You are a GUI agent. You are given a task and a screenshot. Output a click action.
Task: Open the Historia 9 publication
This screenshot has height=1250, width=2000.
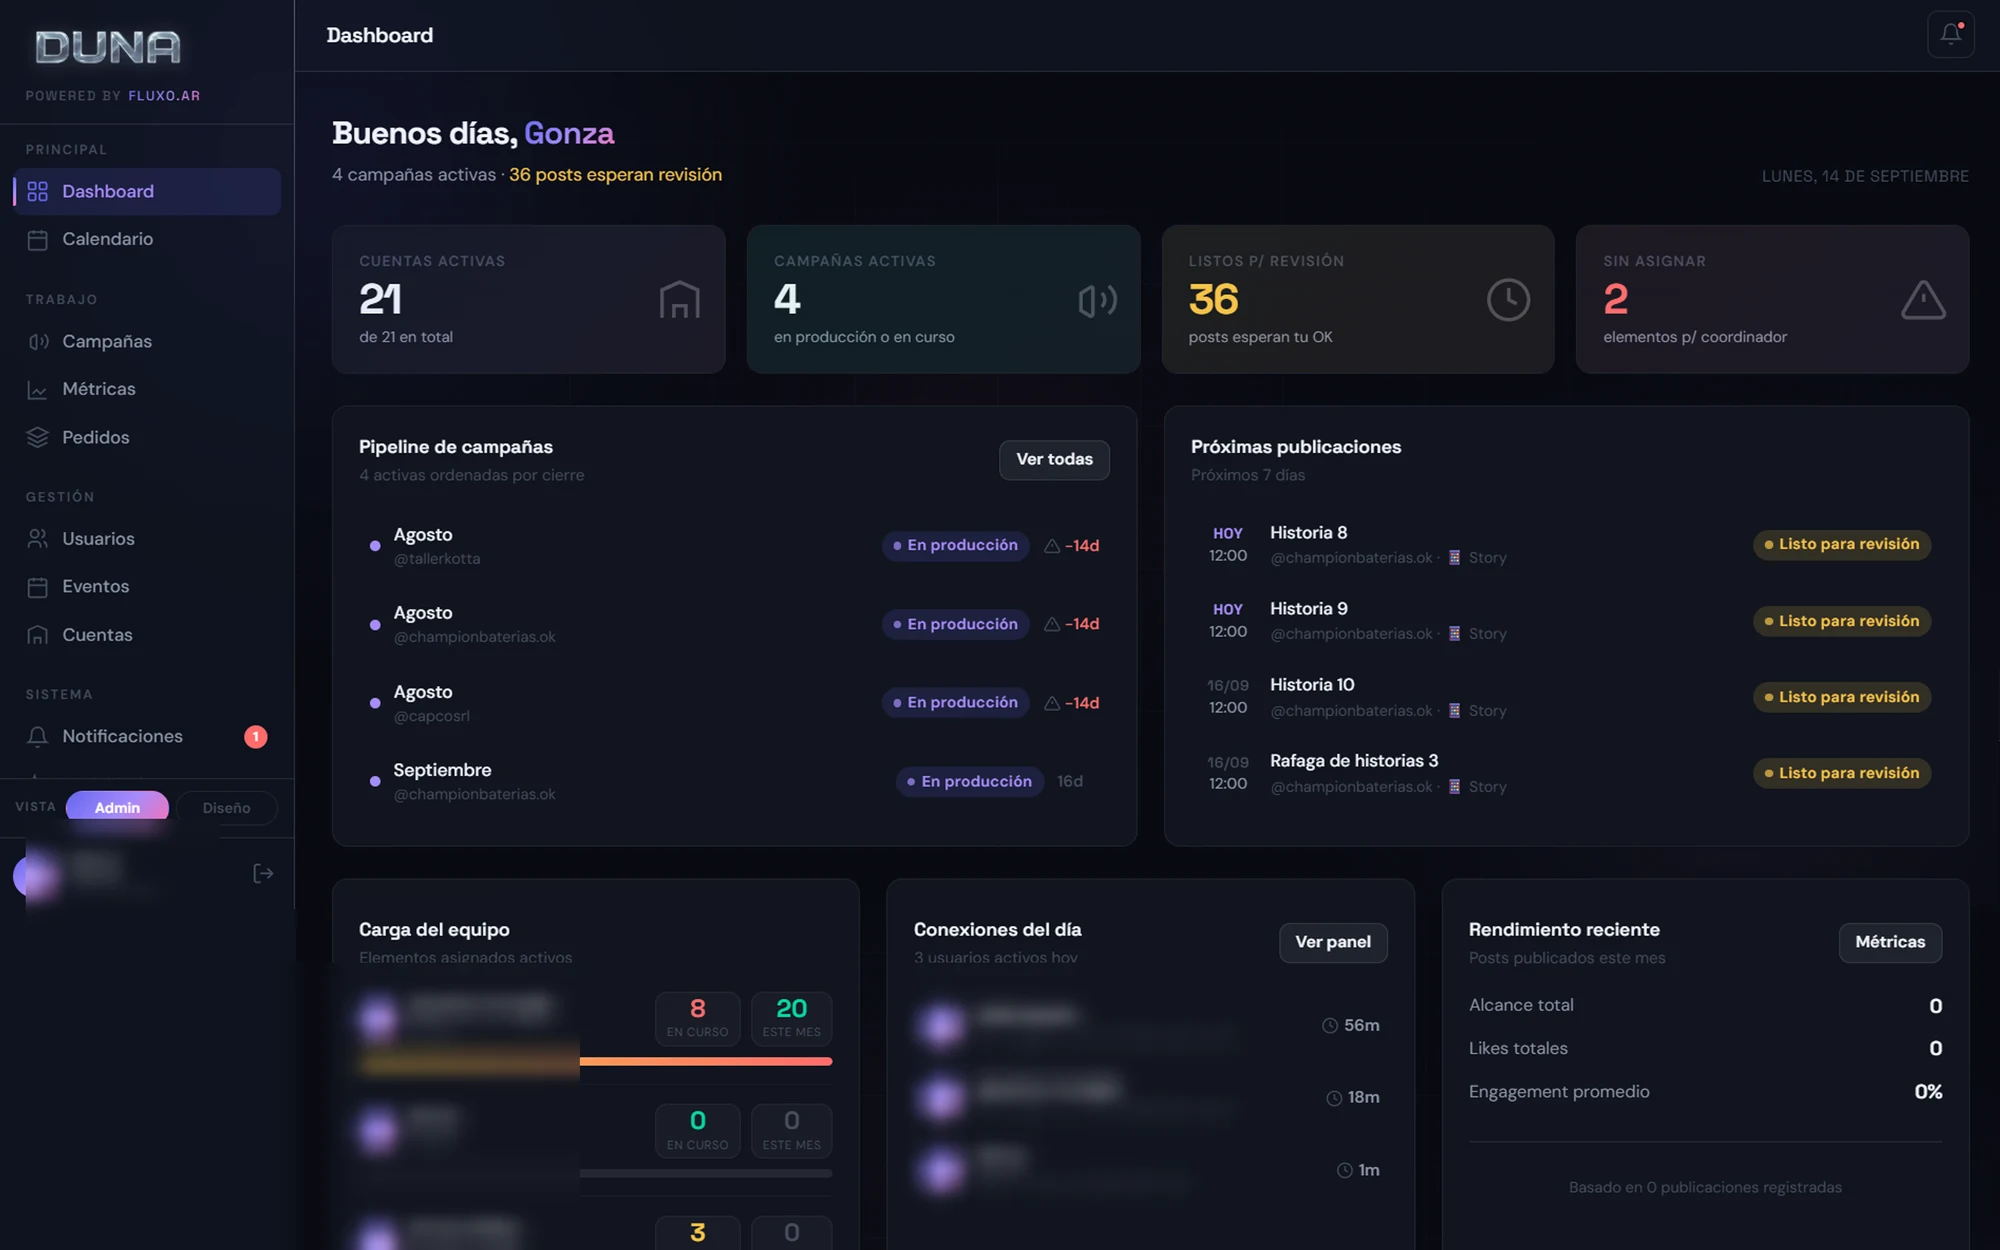click(1566, 620)
